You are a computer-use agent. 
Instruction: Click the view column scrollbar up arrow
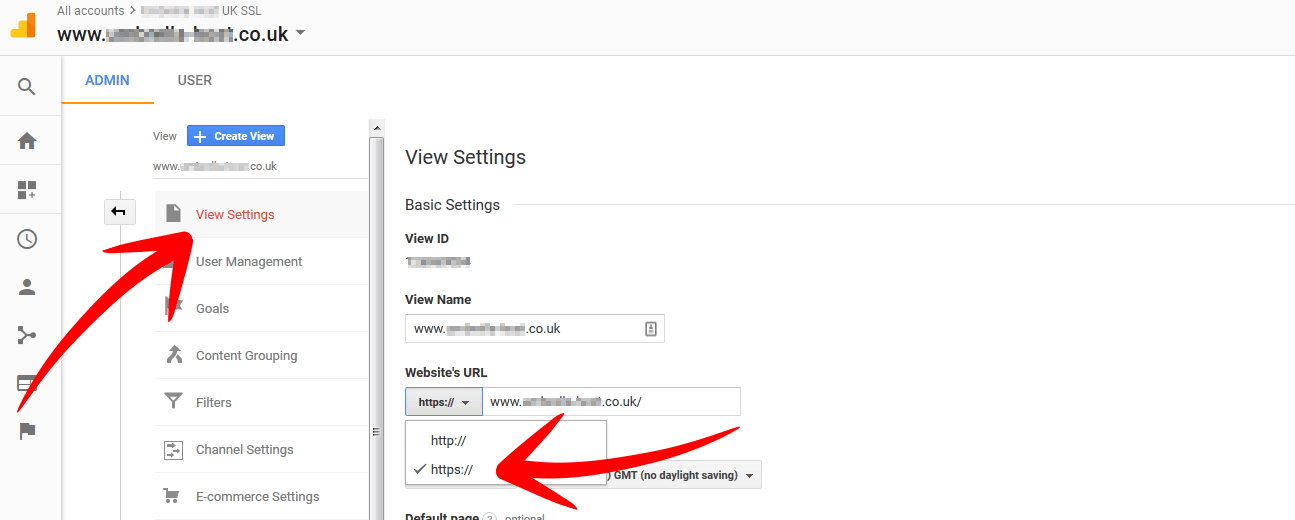point(377,128)
